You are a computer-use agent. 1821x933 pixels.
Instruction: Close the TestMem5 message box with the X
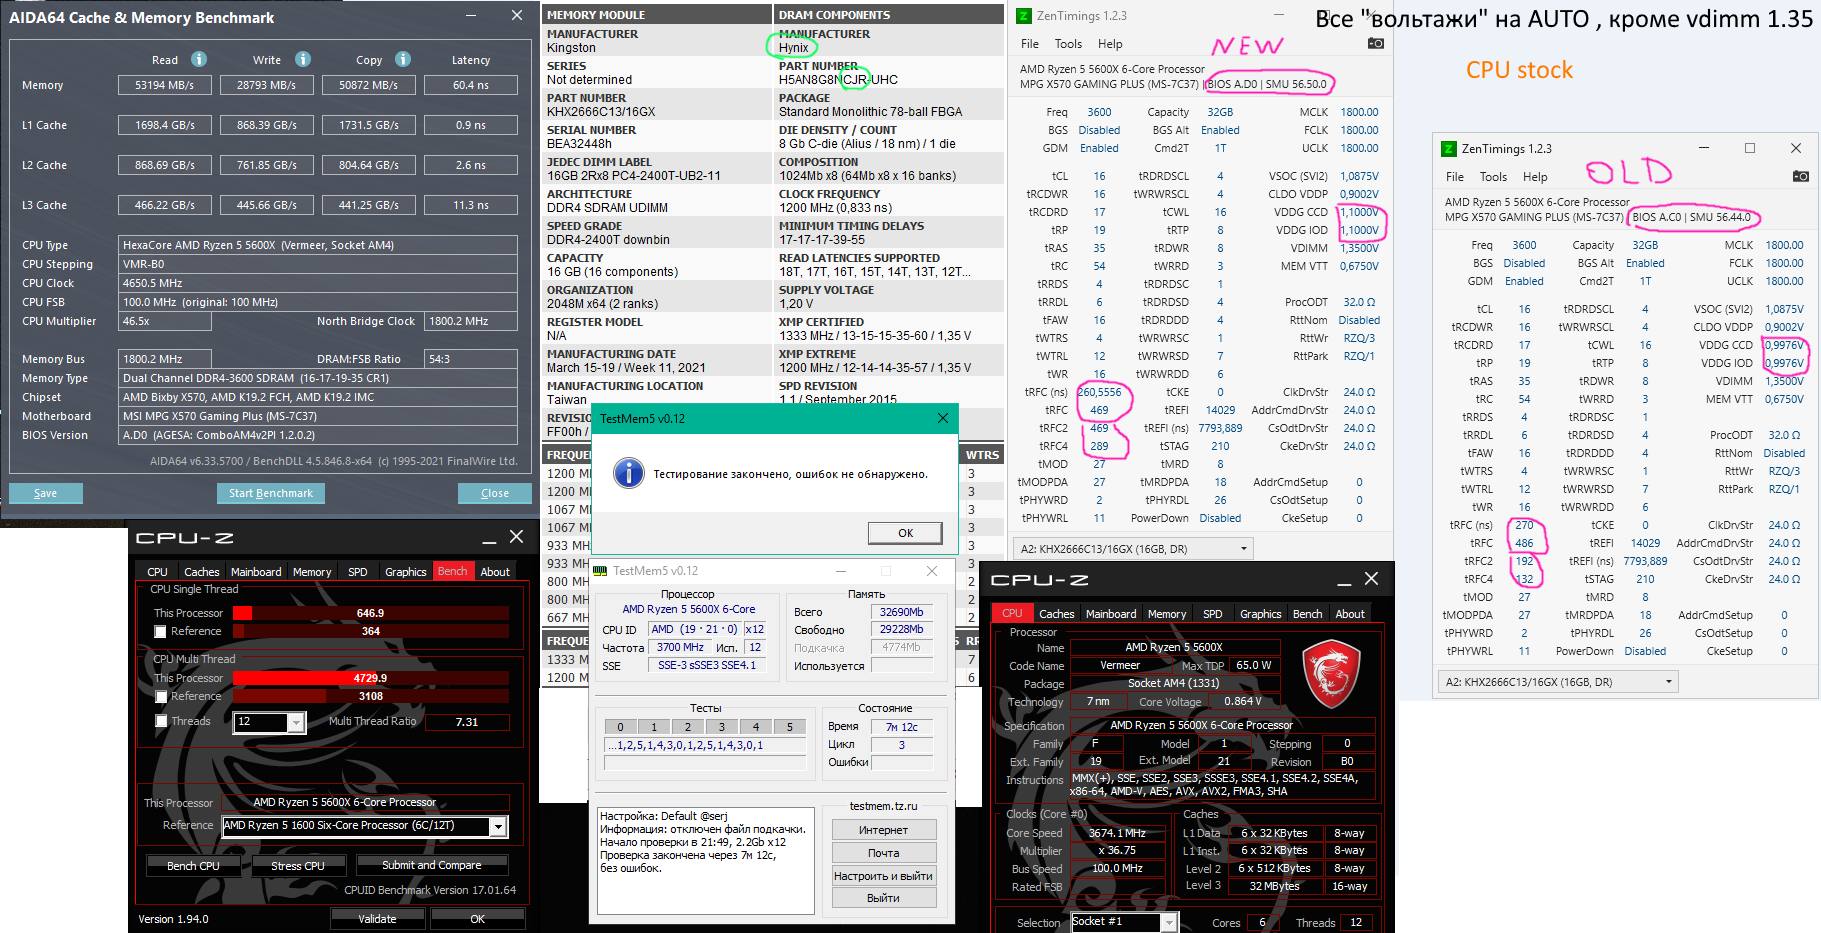click(x=942, y=418)
